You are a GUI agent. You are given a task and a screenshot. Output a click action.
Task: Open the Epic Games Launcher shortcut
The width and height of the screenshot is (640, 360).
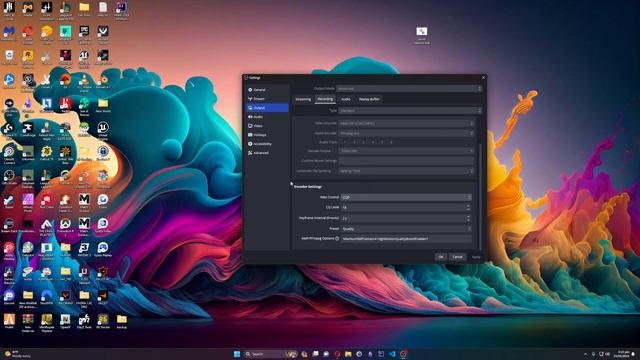pyautogui.click(x=84, y=33)
